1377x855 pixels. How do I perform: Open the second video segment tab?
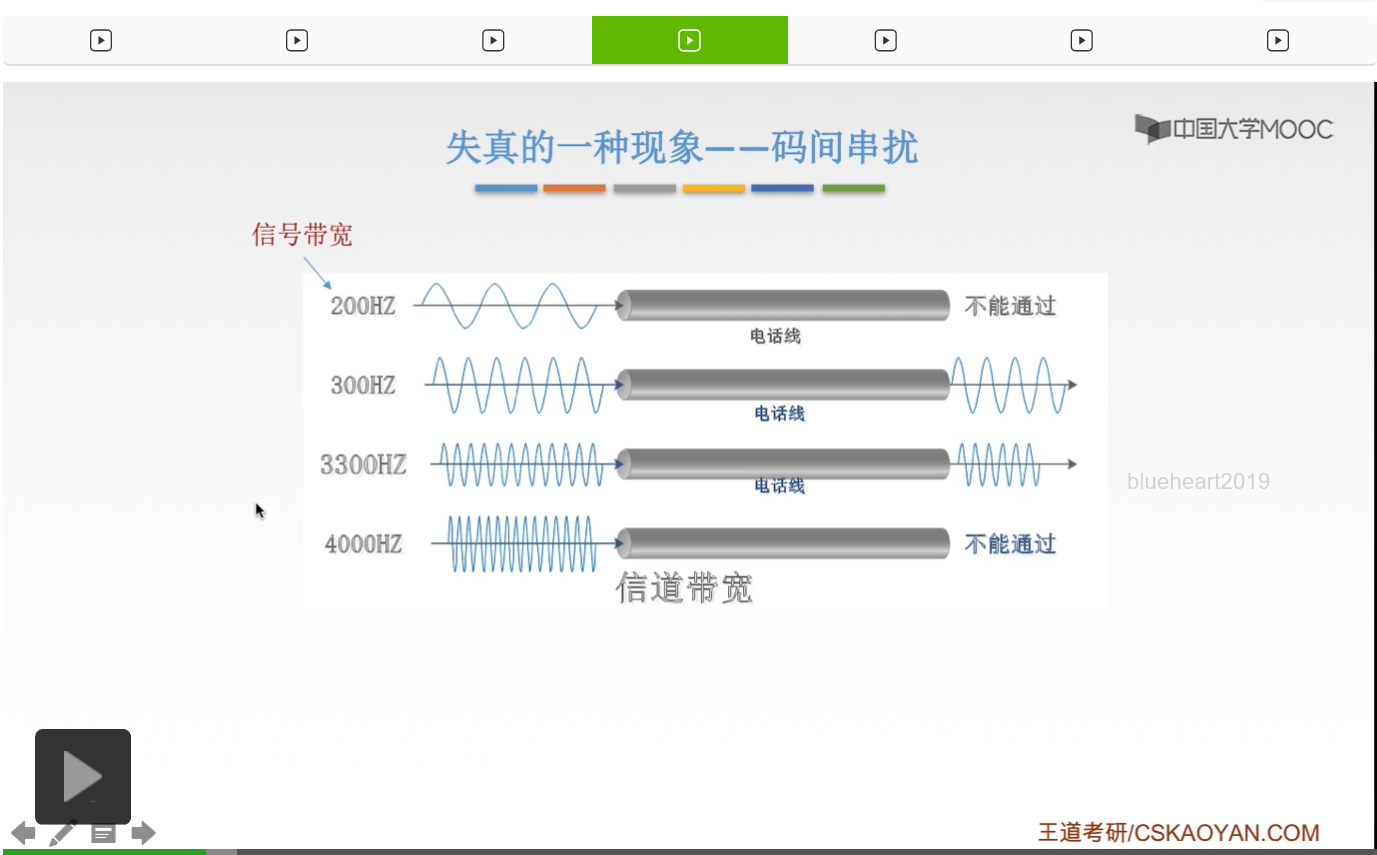pos(297,40)
